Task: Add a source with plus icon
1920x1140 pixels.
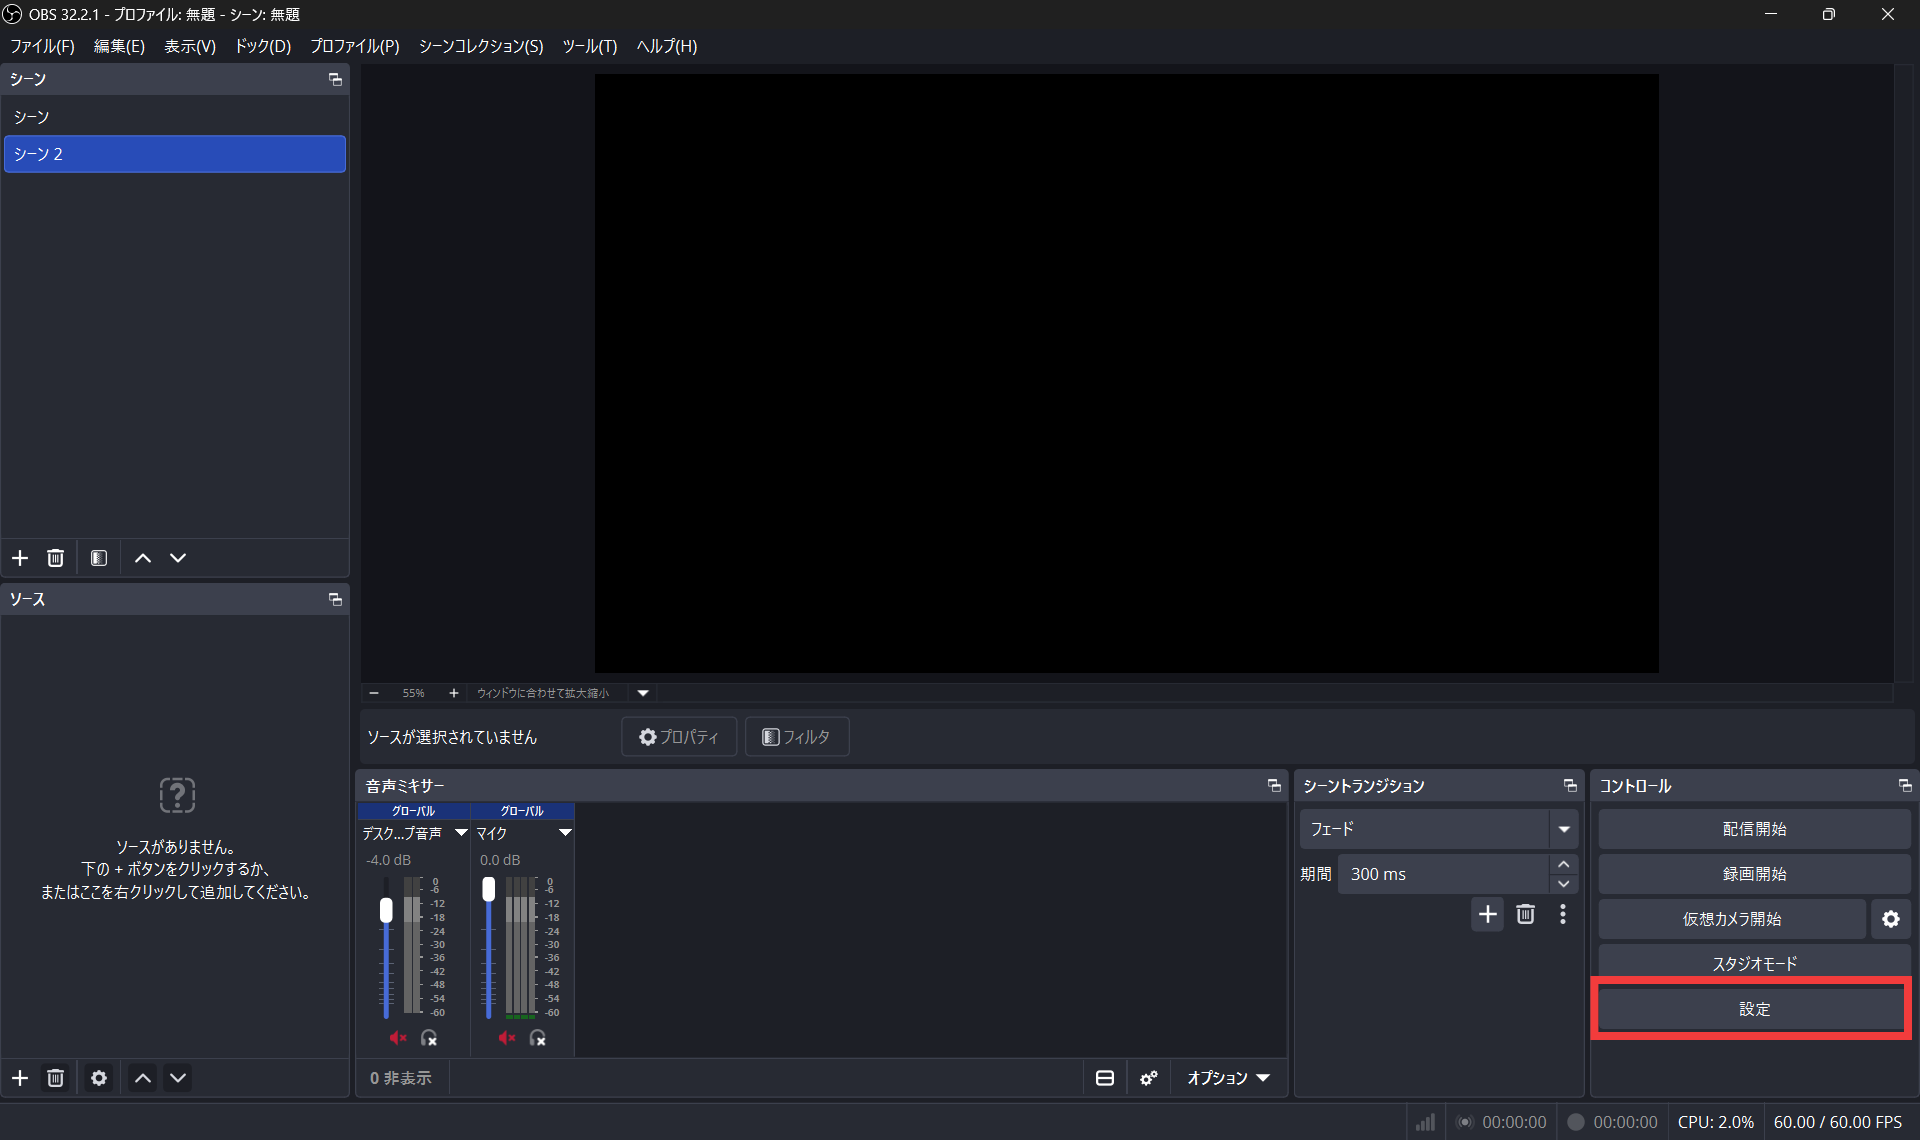Action: coord(20,1078)
